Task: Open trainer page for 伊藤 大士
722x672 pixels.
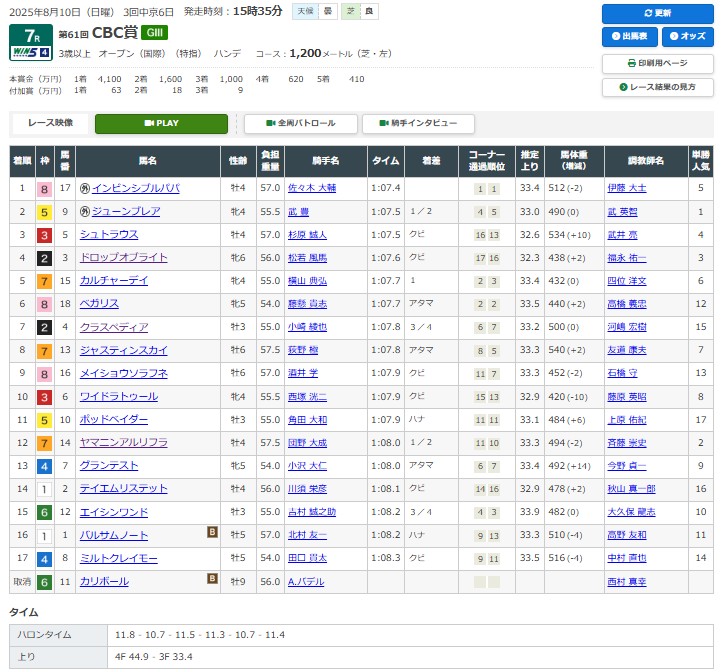Action: click(x=626, y=188)
